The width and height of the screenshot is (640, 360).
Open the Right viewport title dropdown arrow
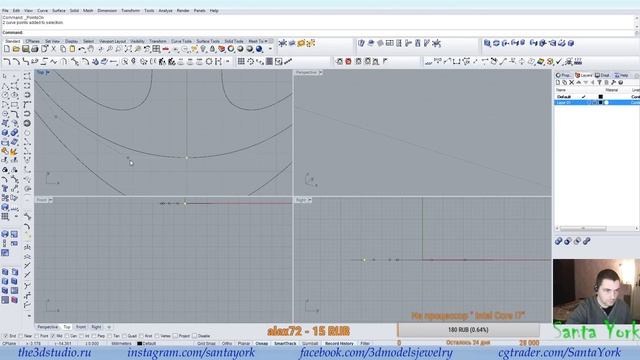click(x=310, y=200)
